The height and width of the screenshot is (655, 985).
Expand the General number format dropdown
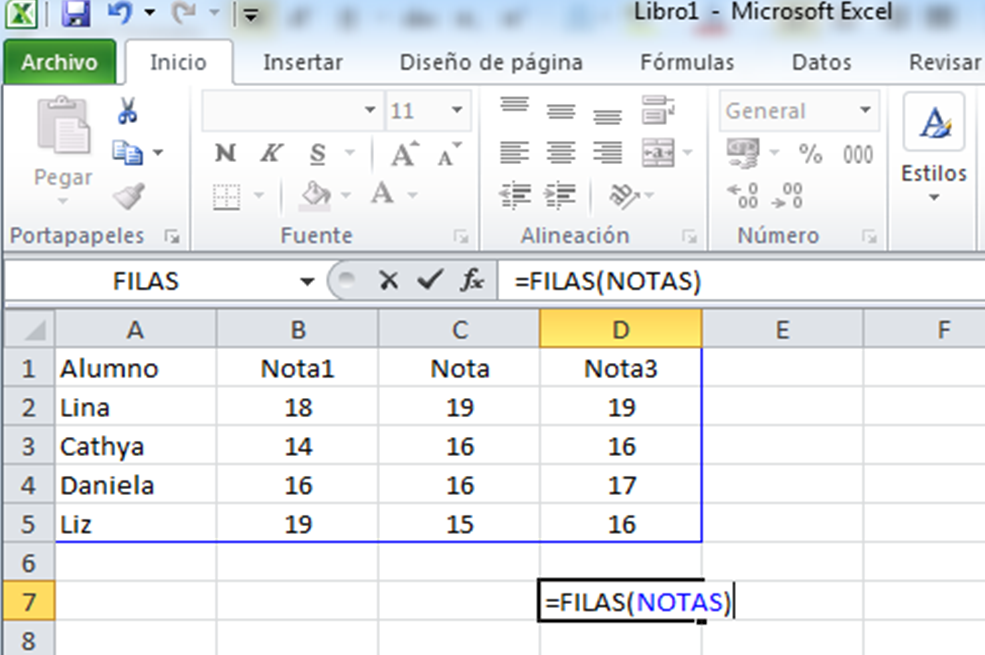865,111
